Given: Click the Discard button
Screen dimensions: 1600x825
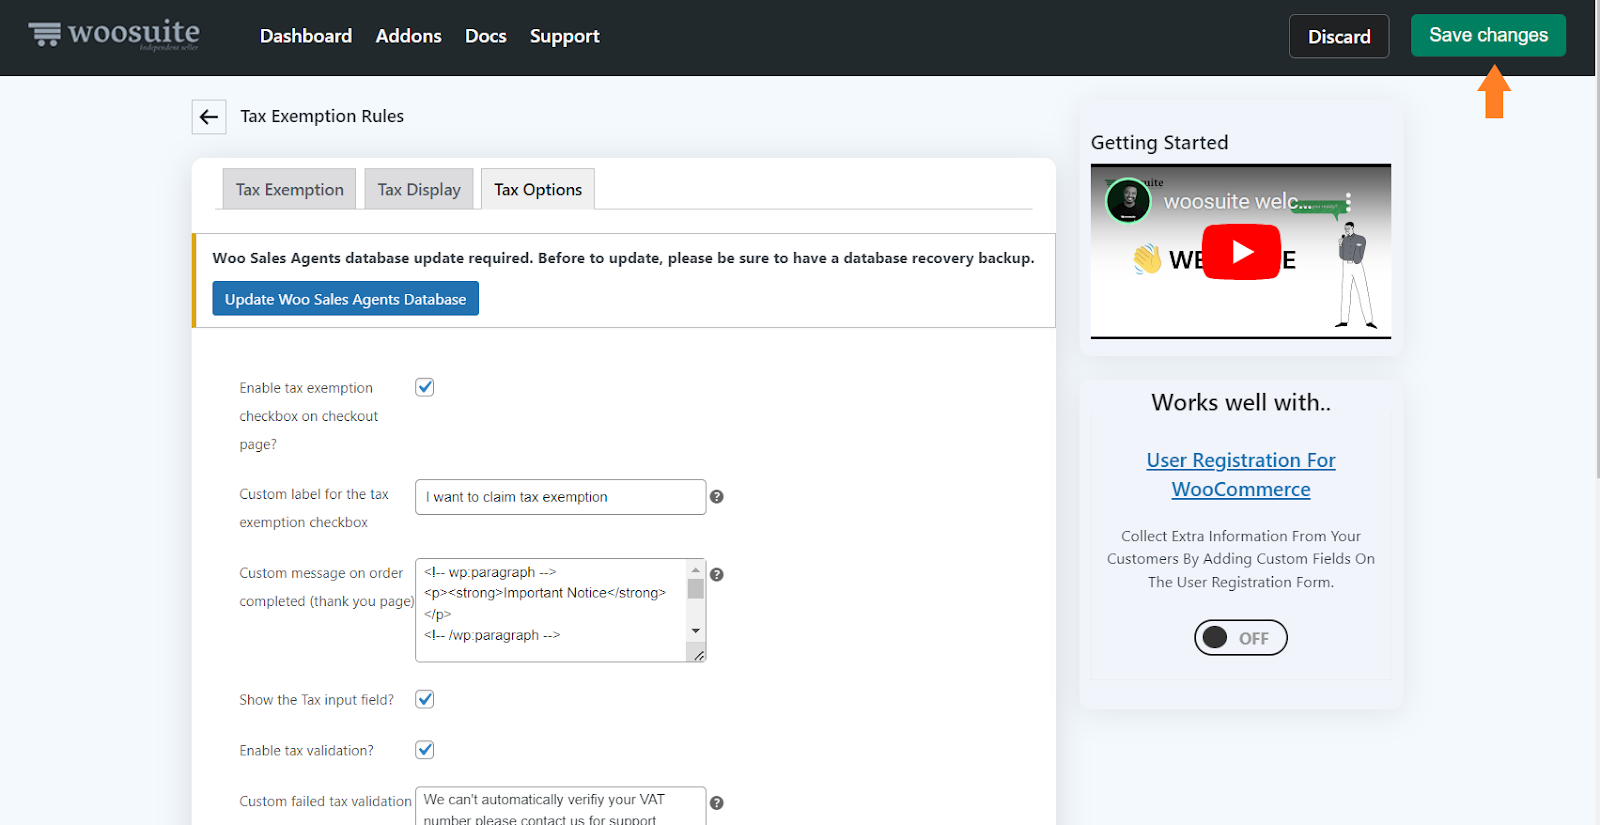Looking at the screenshot, I should point(1339,36).
